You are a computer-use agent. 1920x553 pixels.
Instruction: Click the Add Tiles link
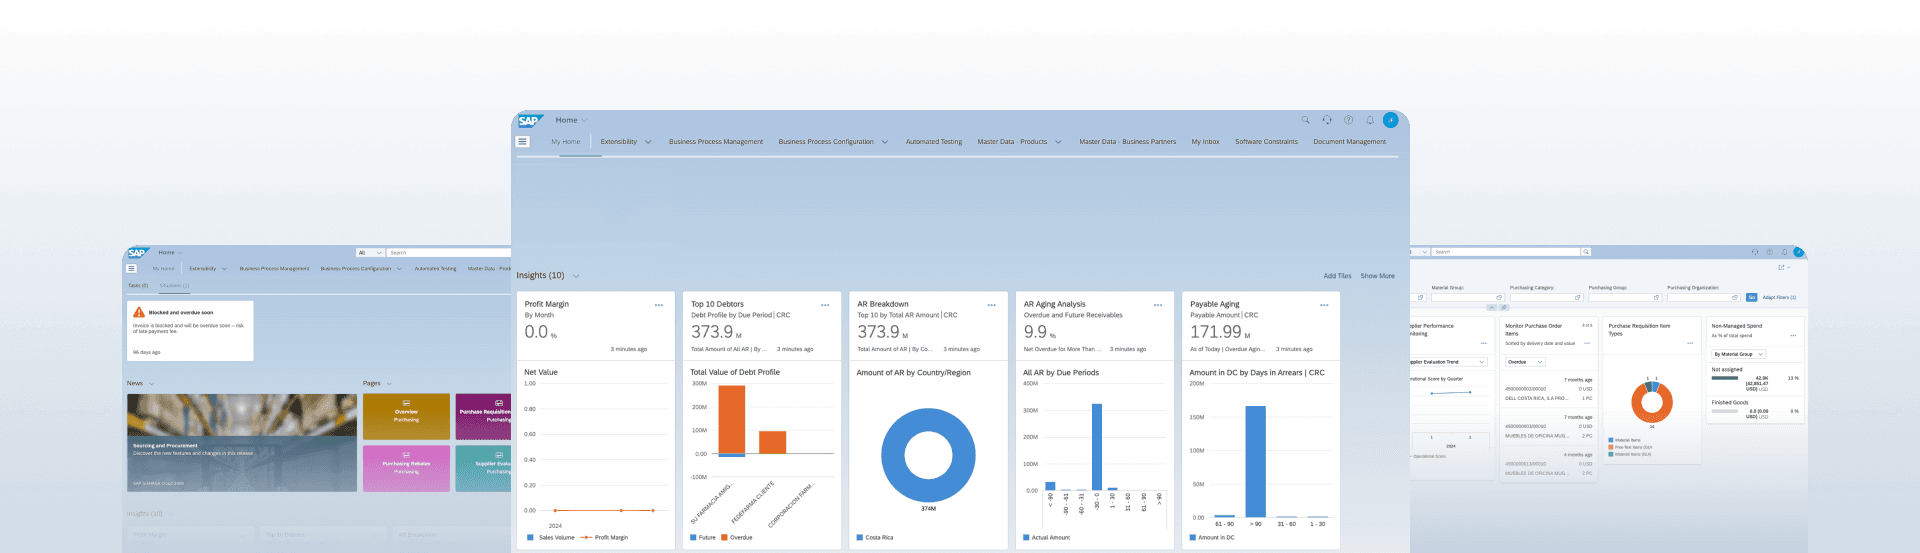(x=1337, y=276)
